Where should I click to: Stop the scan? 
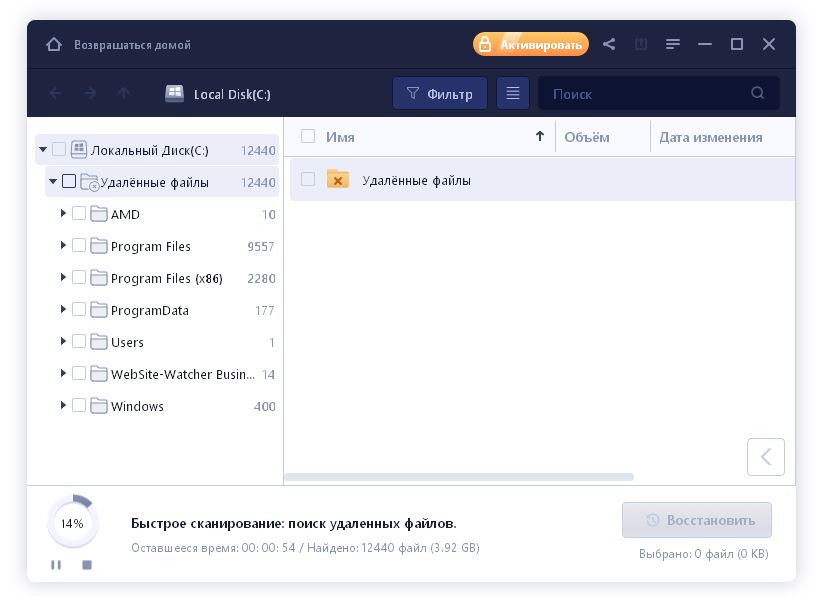tap(87, 565)
